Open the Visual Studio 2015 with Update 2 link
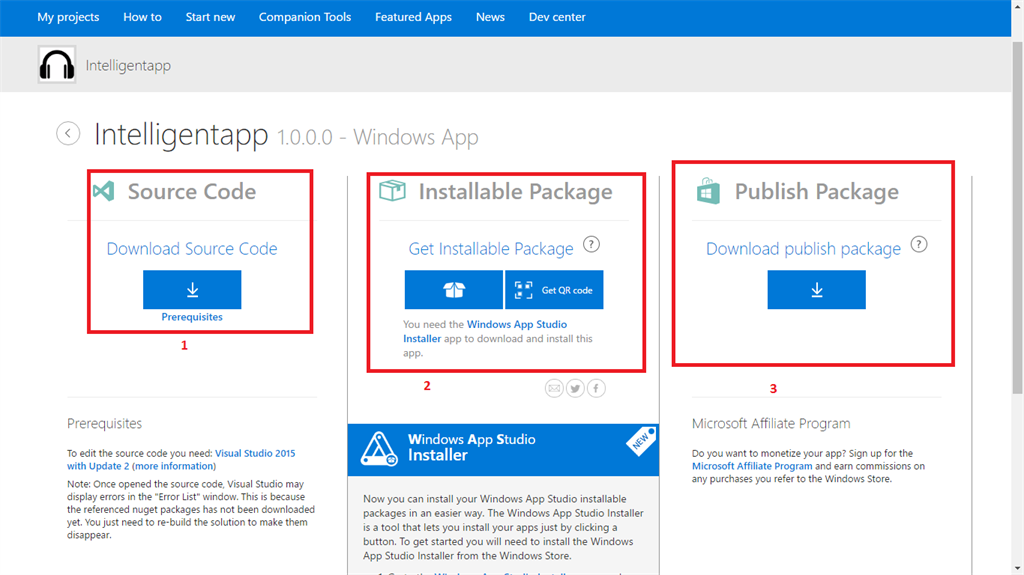1024x575 pixels. coord(255,453)
